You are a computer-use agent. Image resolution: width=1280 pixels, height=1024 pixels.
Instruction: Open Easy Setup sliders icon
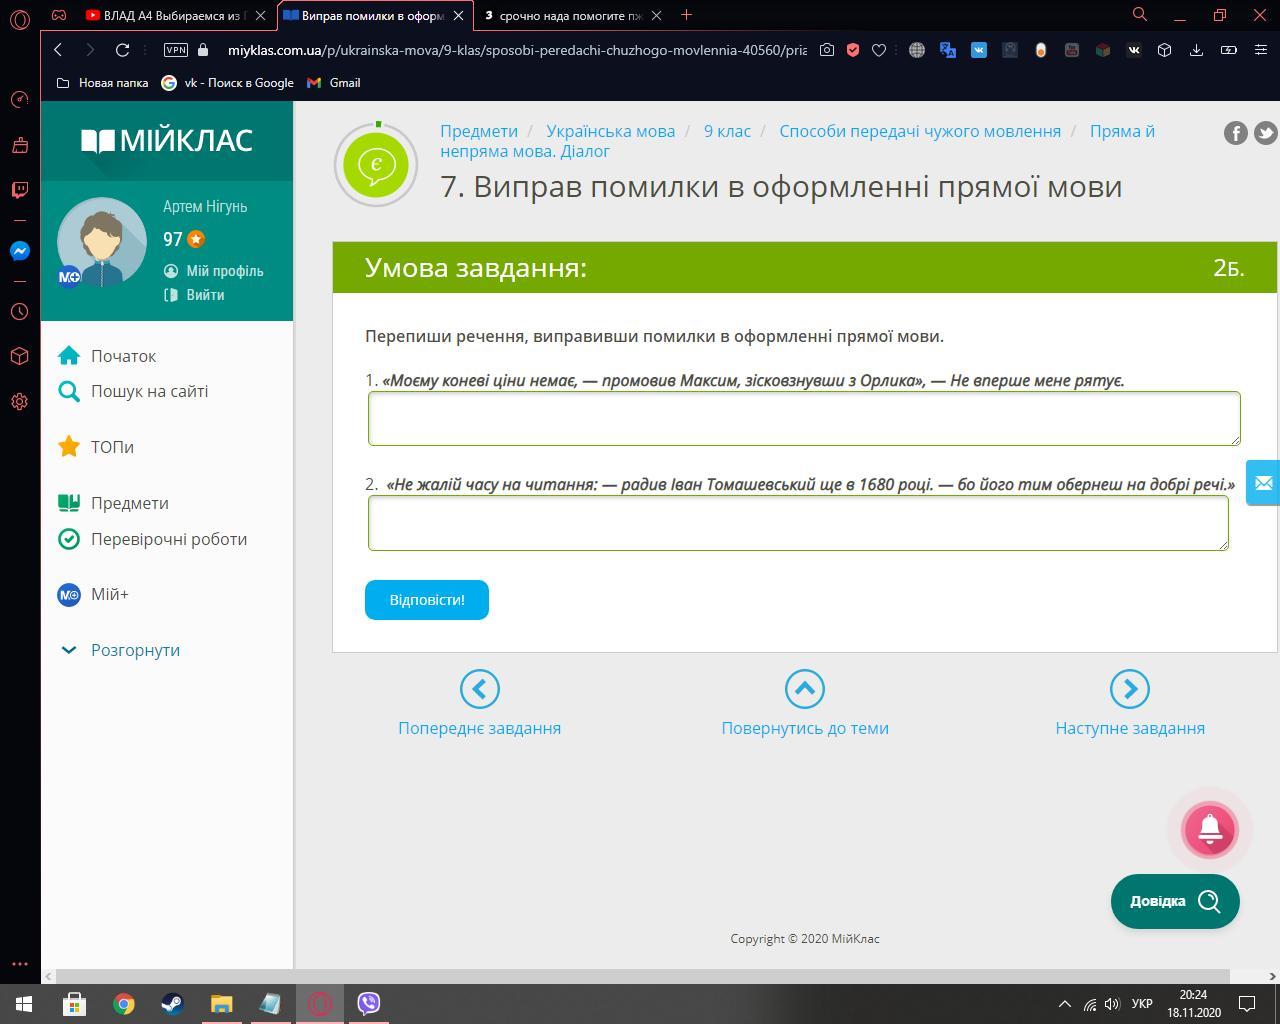[x=1260, y=50]
